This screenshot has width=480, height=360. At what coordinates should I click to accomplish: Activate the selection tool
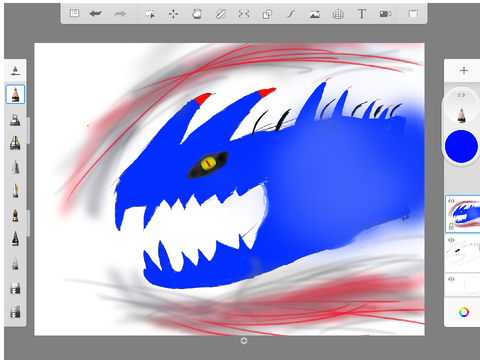(x=150, y=14)
